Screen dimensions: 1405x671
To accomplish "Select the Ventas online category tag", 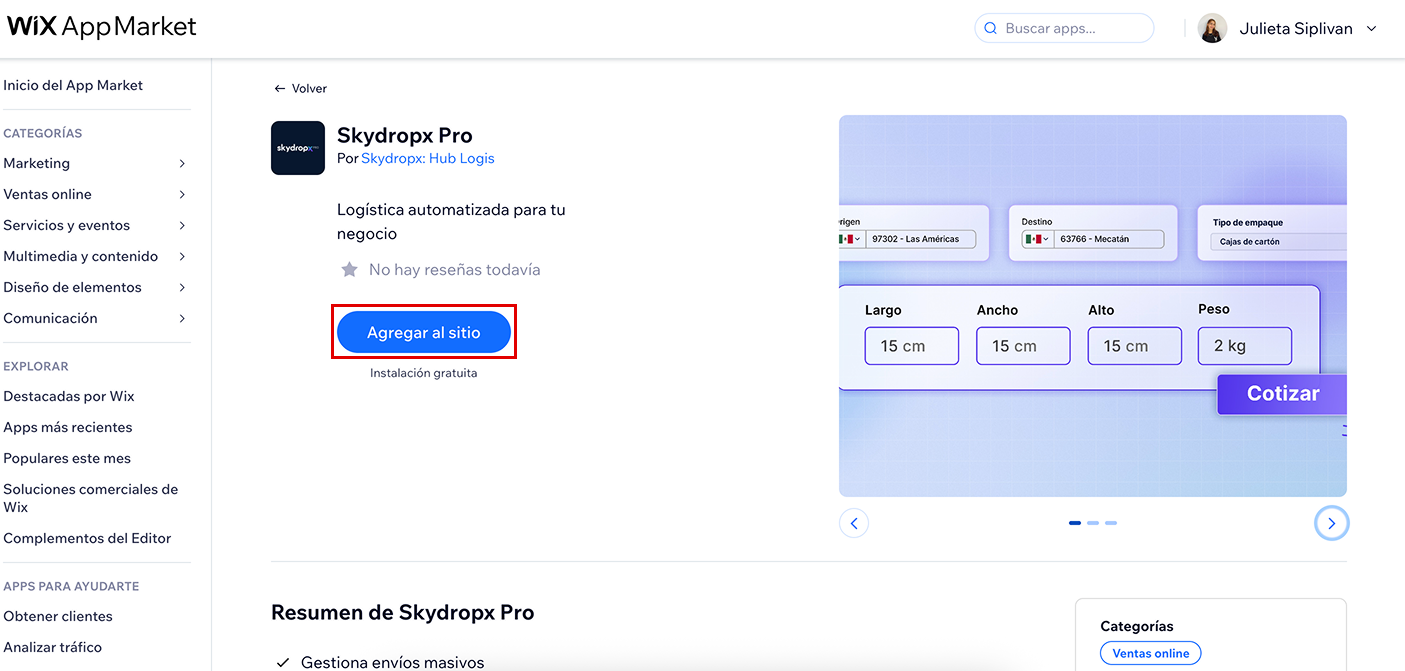I will point(1151,653).
